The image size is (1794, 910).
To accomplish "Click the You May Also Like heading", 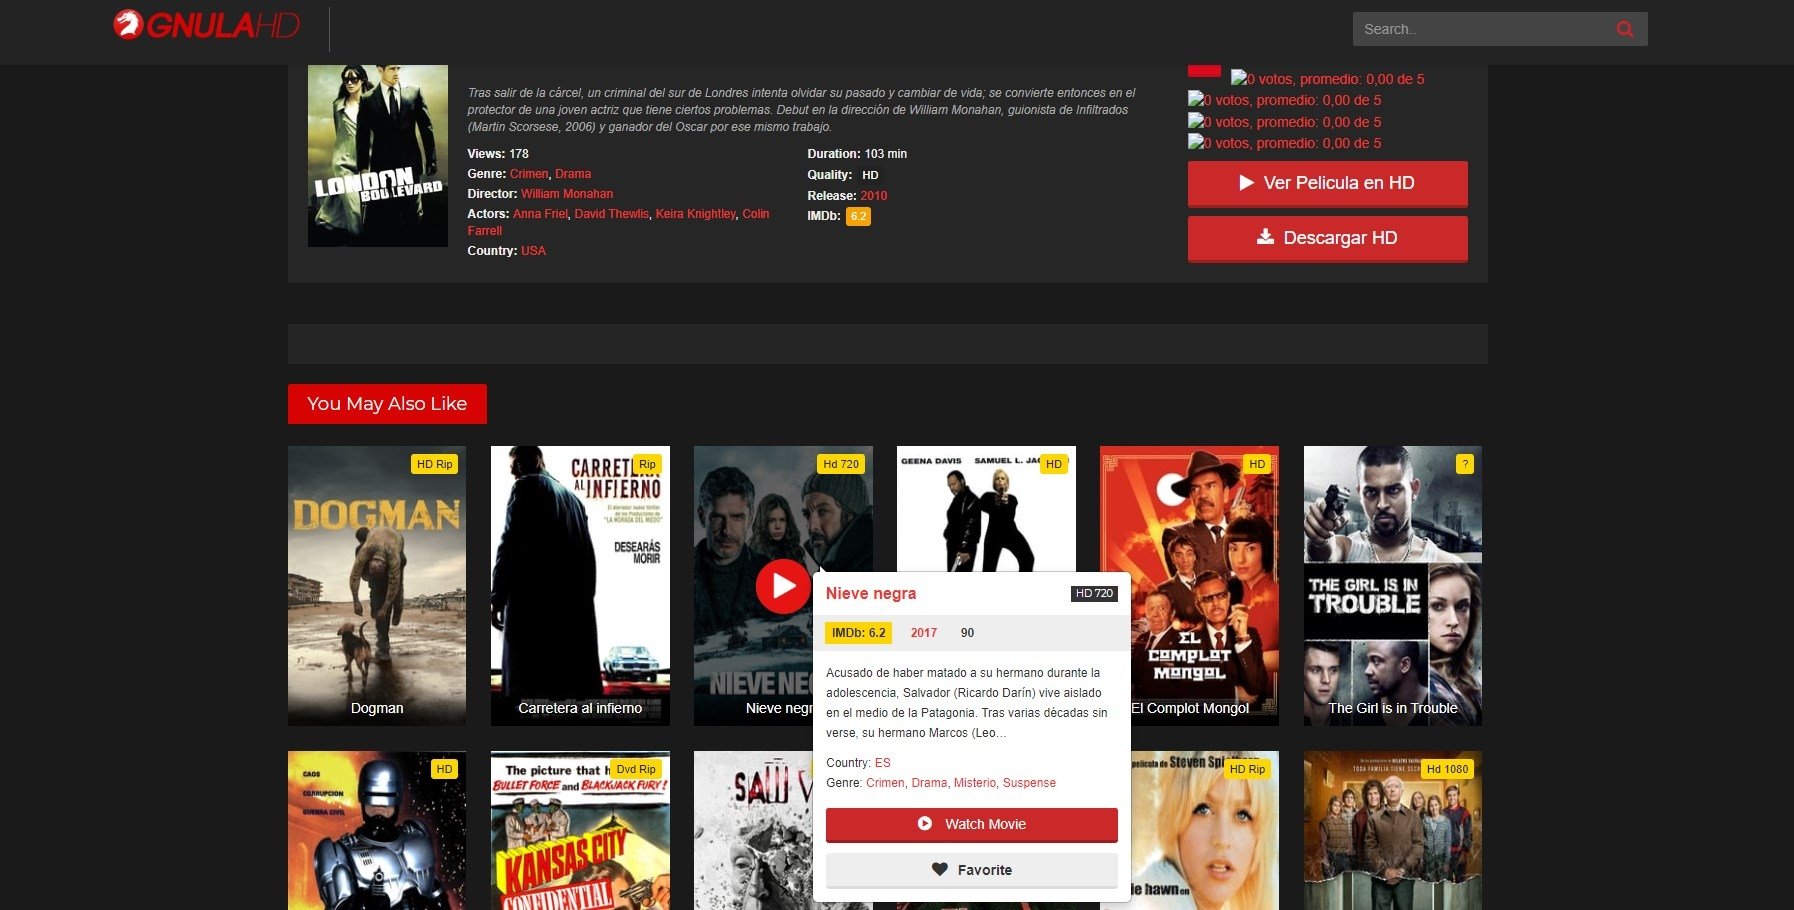I will (387, 404).
